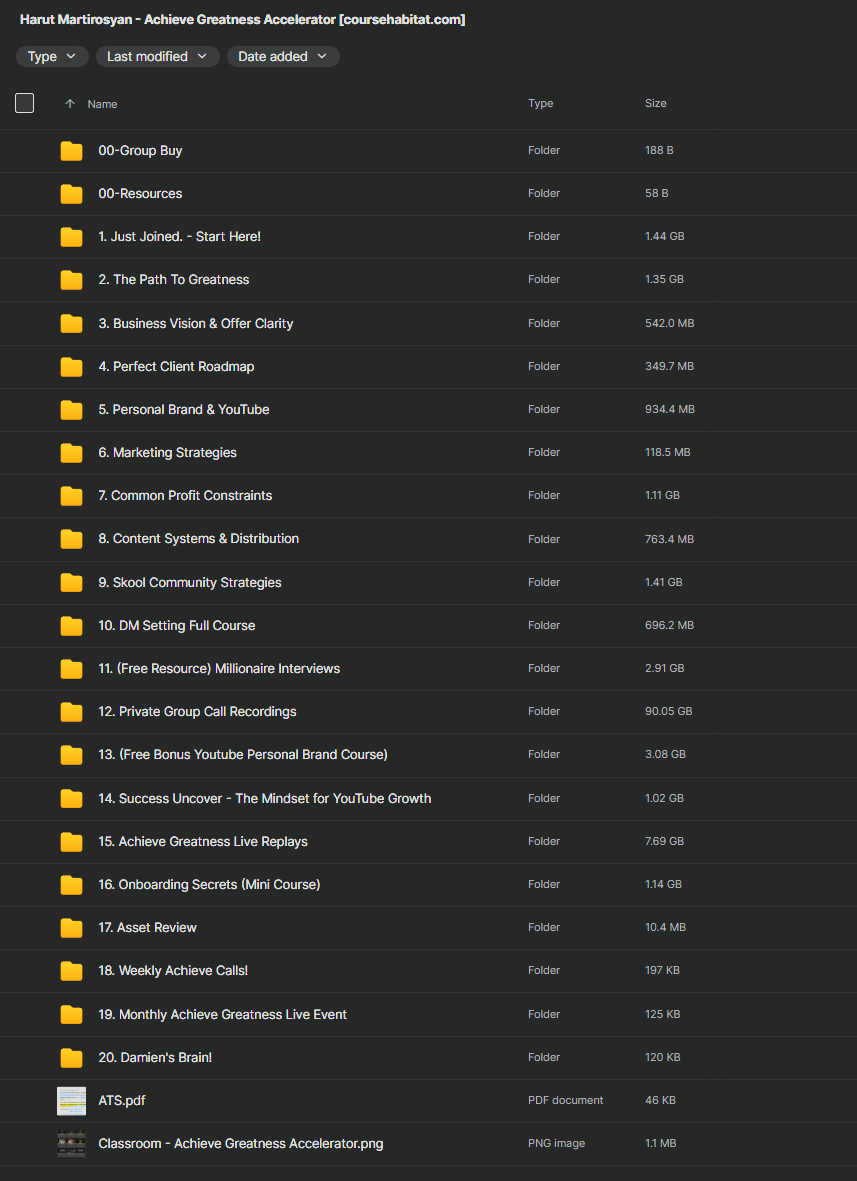The width and height of the screenshot is (857, 1181).
Task: Click folder icon for 12. Private Group Call Recordings
Action: click(x=71, y=712)
